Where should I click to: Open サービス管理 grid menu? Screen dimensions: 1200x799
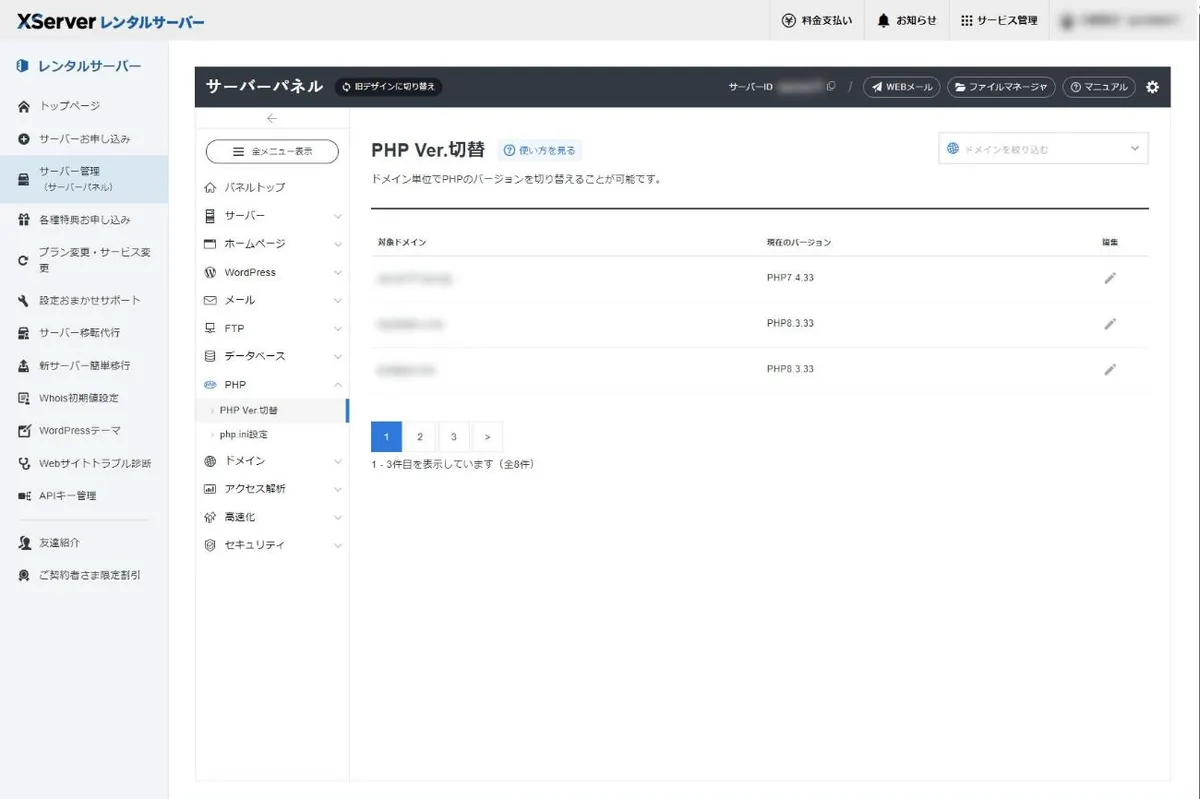tap(999, 20)
